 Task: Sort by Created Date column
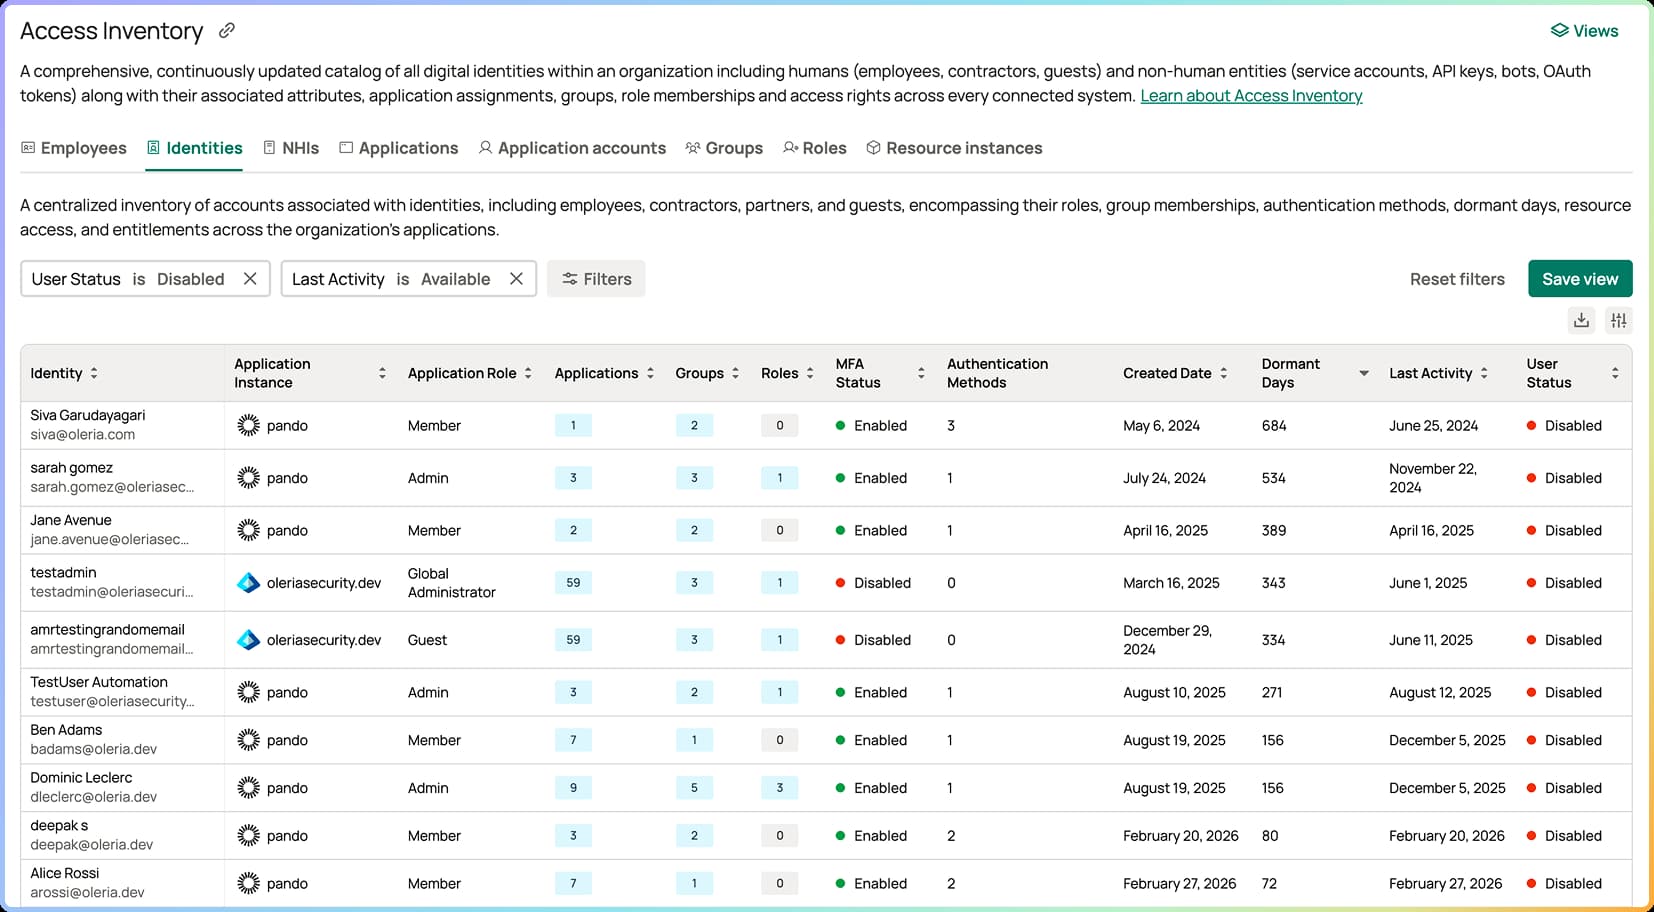coord(1223,373)
